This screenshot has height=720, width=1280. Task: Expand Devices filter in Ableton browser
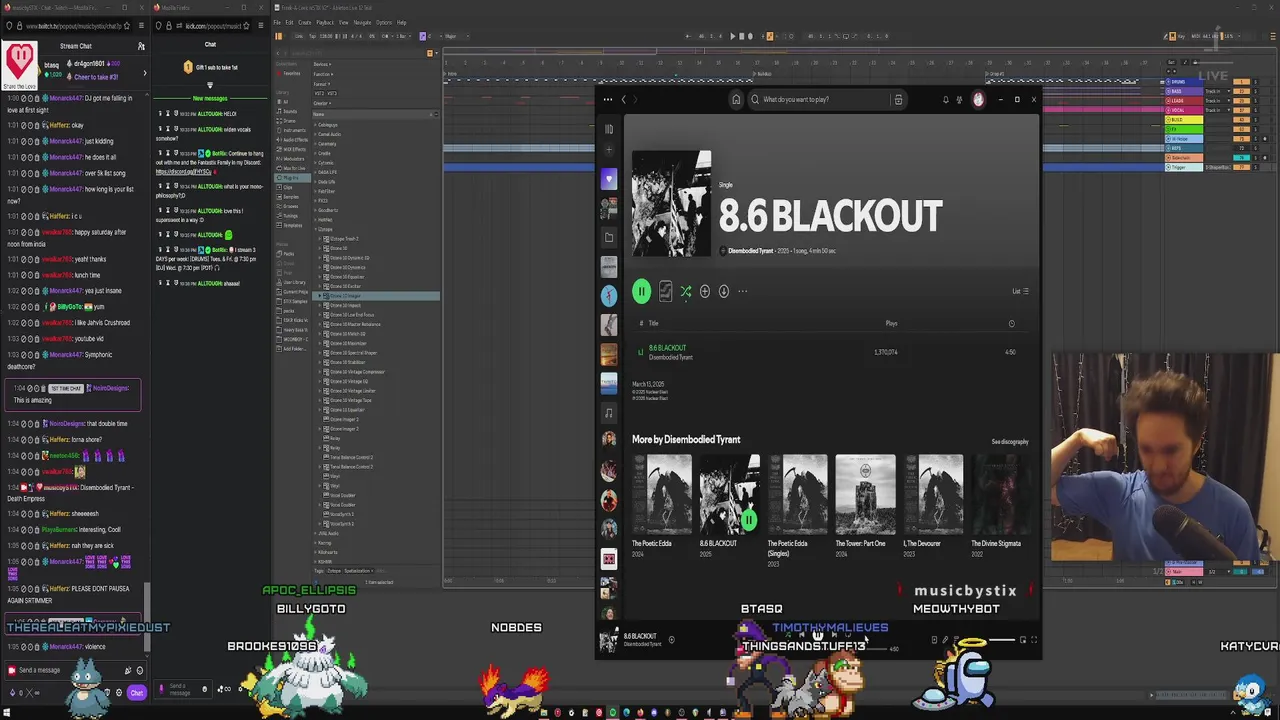point(322,64)
